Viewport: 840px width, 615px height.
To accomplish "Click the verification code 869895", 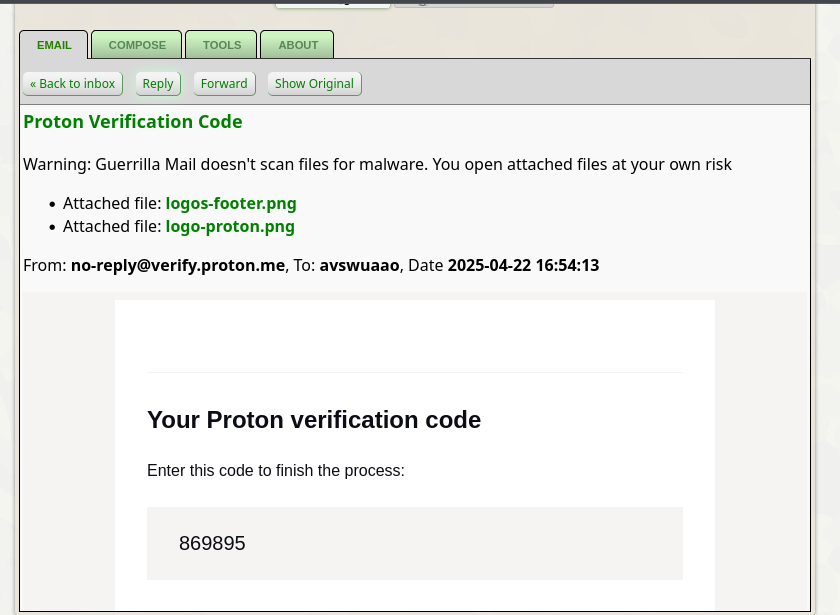I will [x=212, y=543].
